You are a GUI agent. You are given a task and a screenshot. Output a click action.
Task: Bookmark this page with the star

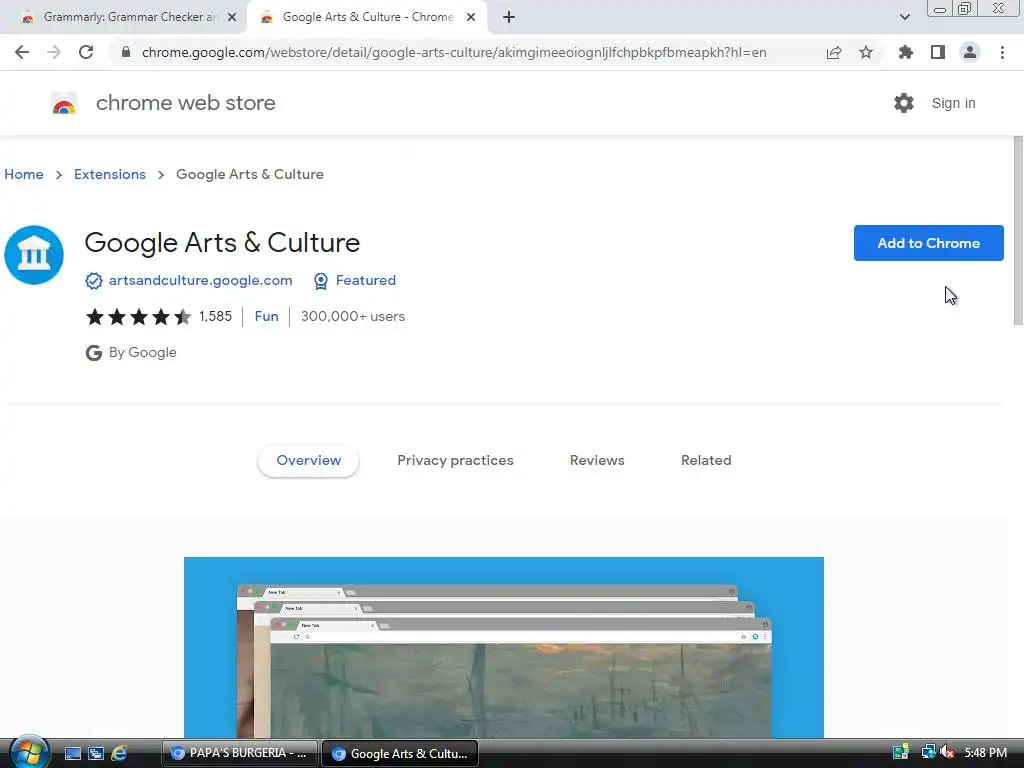point(866,52)
